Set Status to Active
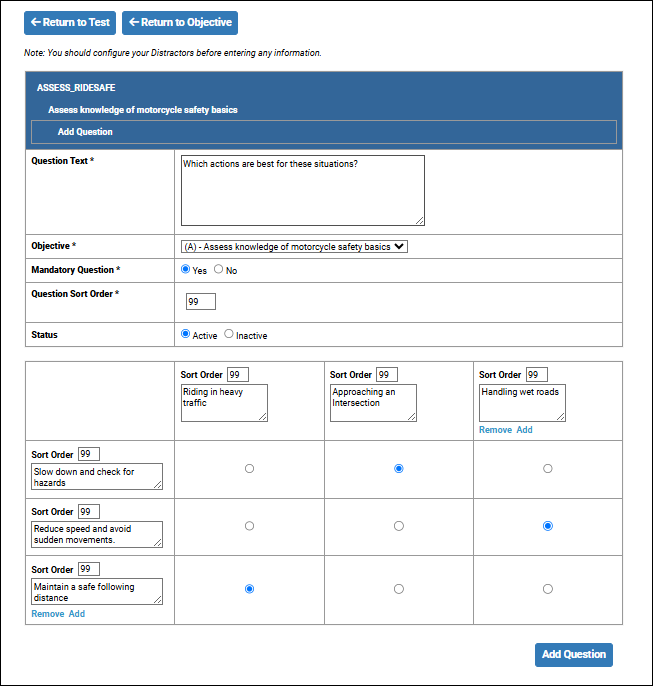Screen dimensions: 653x686 click(x=185, y=335)
